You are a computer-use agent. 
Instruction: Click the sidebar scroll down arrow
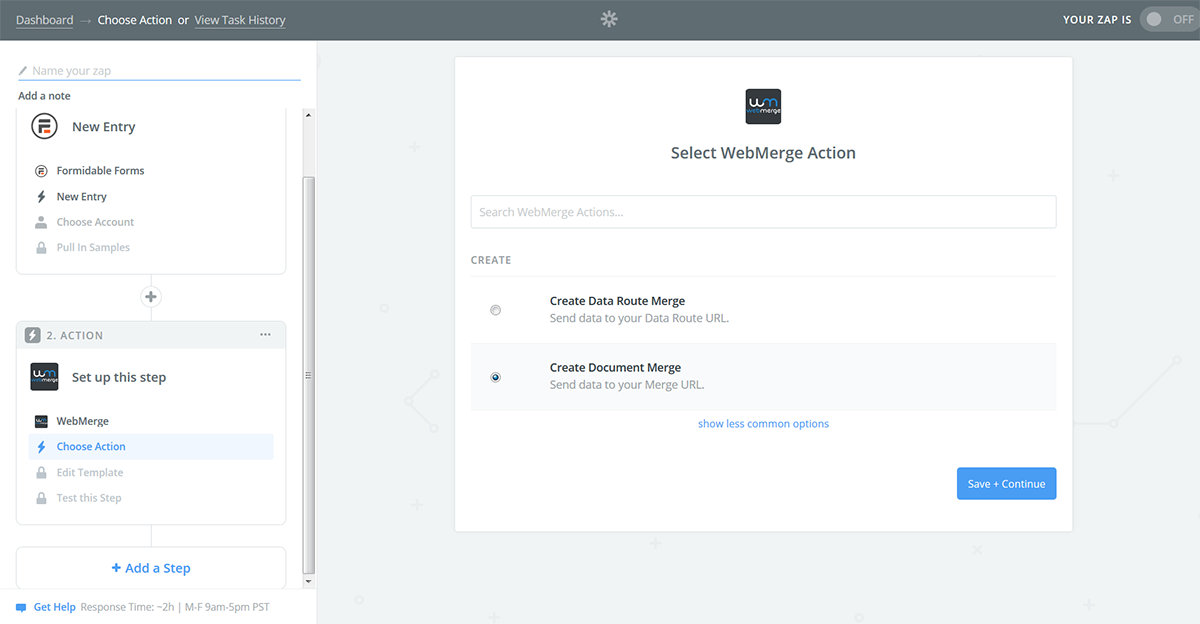(x=308, y=580)
